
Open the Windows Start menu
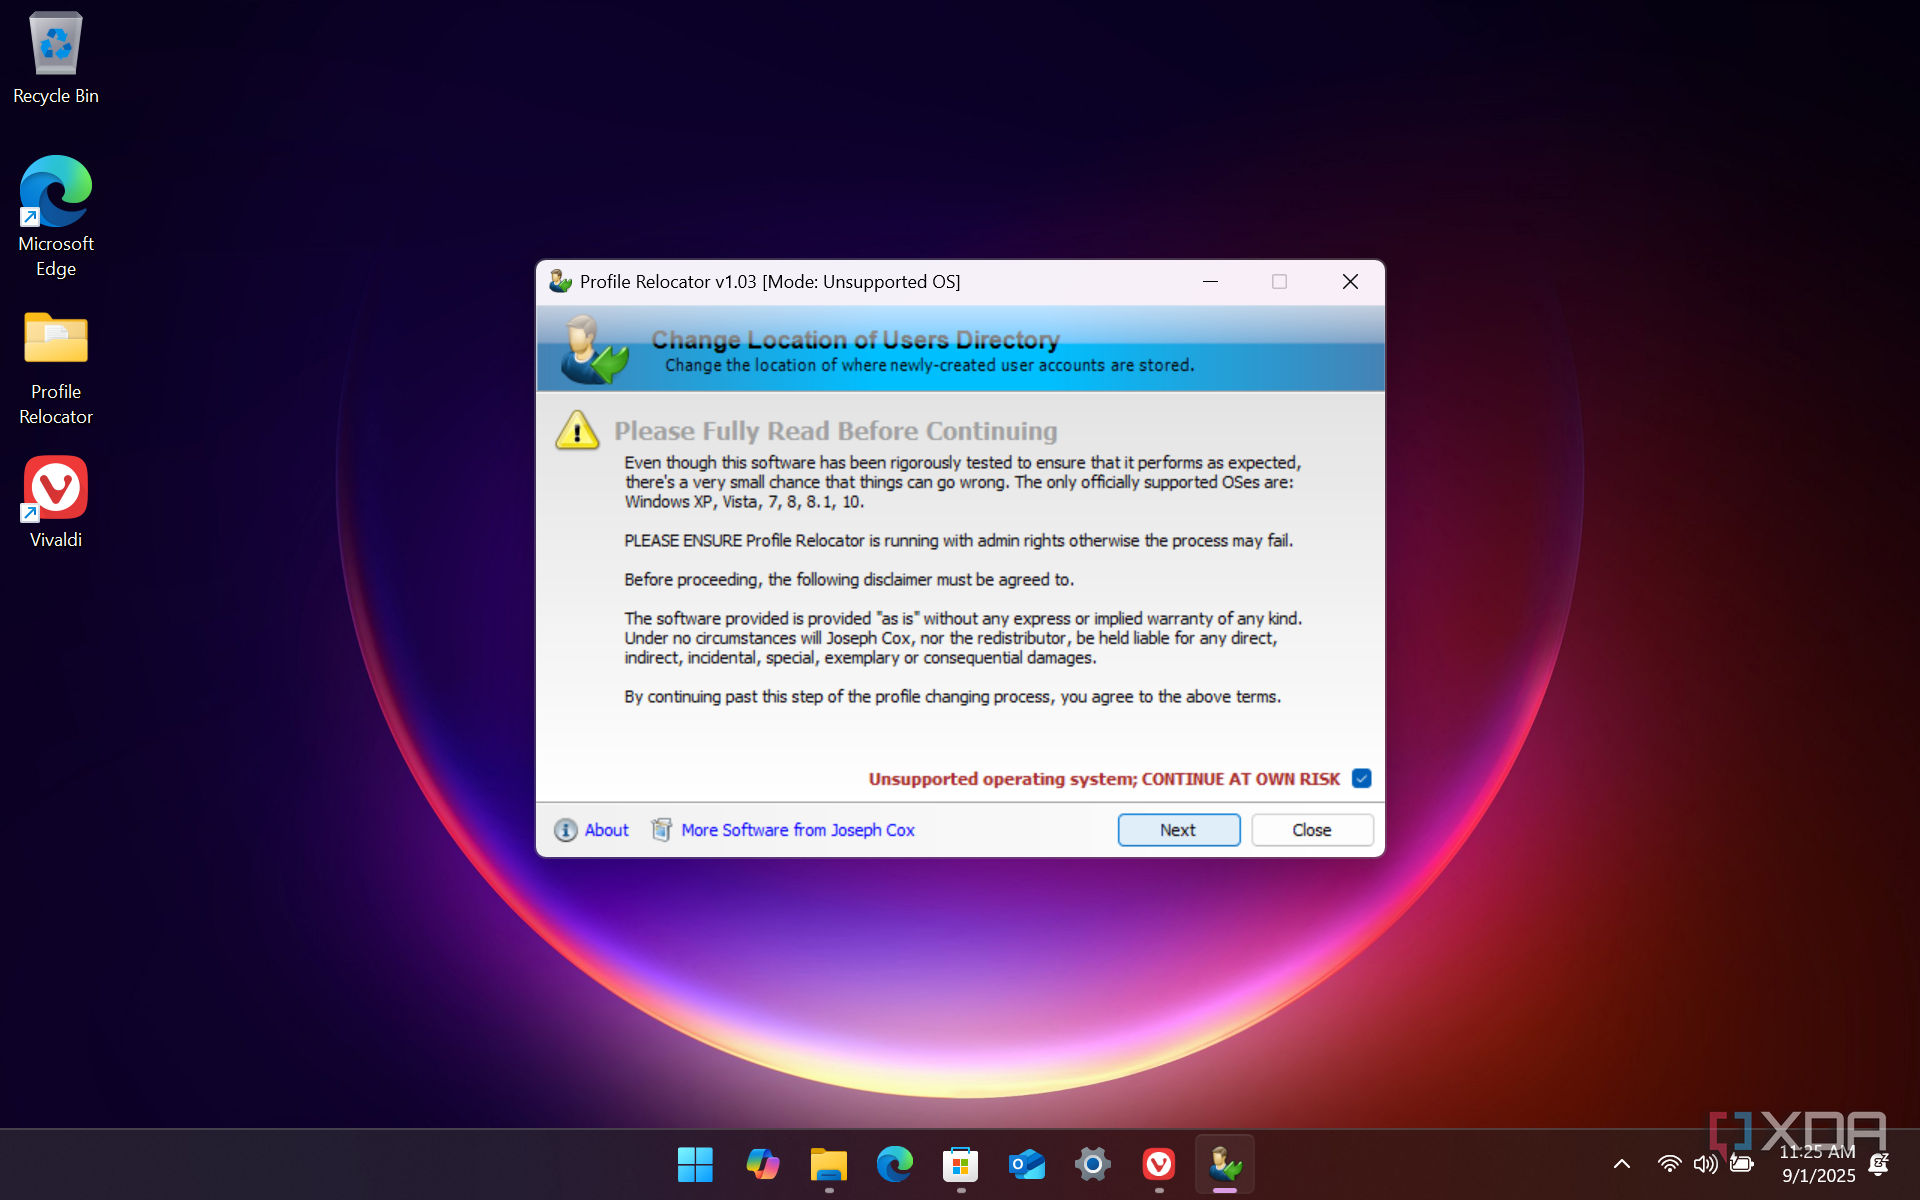tap(695, 1164)
